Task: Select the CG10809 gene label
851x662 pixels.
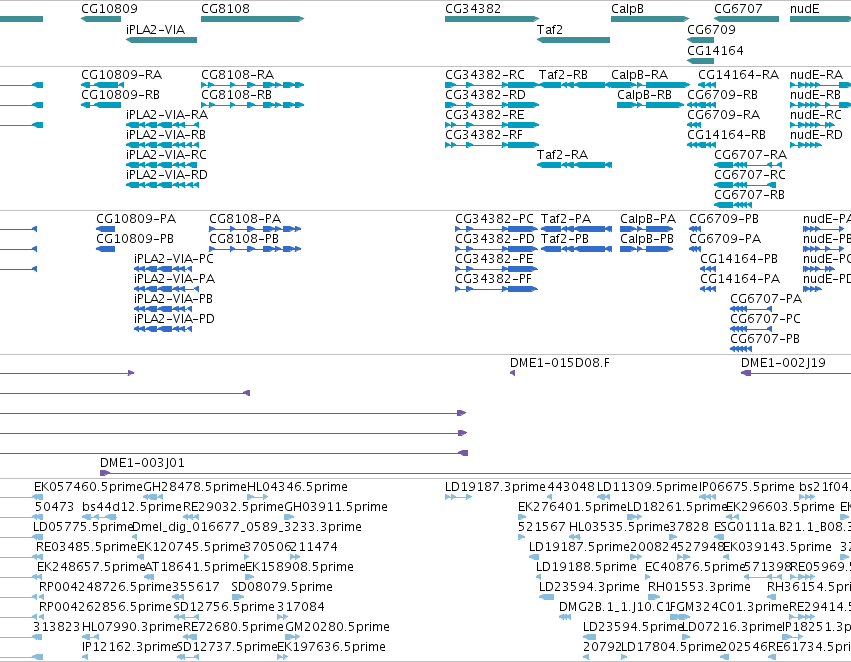Action: pos(109,9)
